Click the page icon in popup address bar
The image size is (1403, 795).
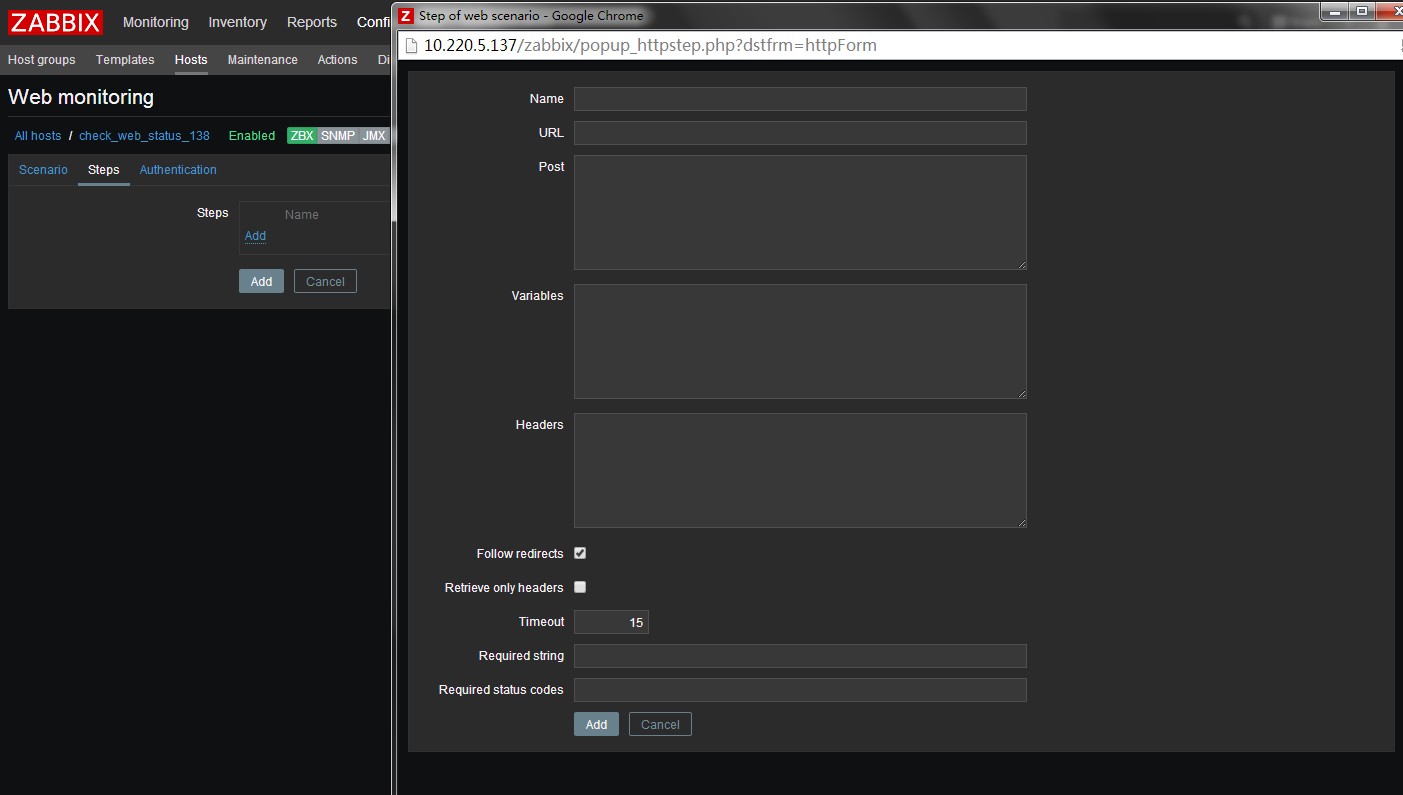(x=410, y=46)
